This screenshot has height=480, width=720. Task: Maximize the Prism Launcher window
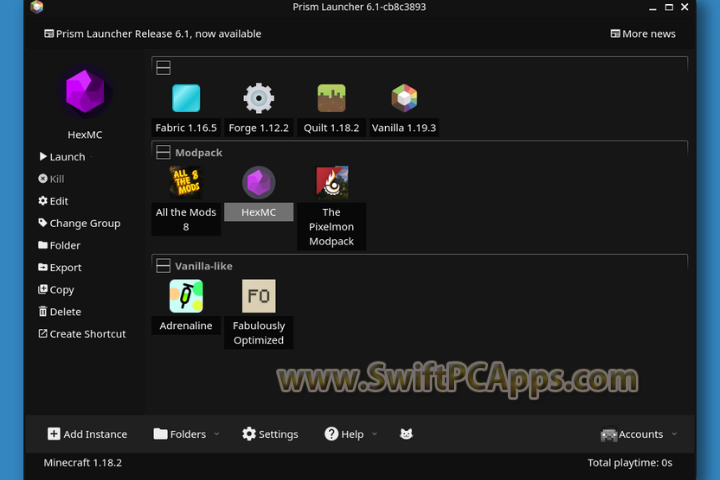pyautogui.click(x=669, y=7)
